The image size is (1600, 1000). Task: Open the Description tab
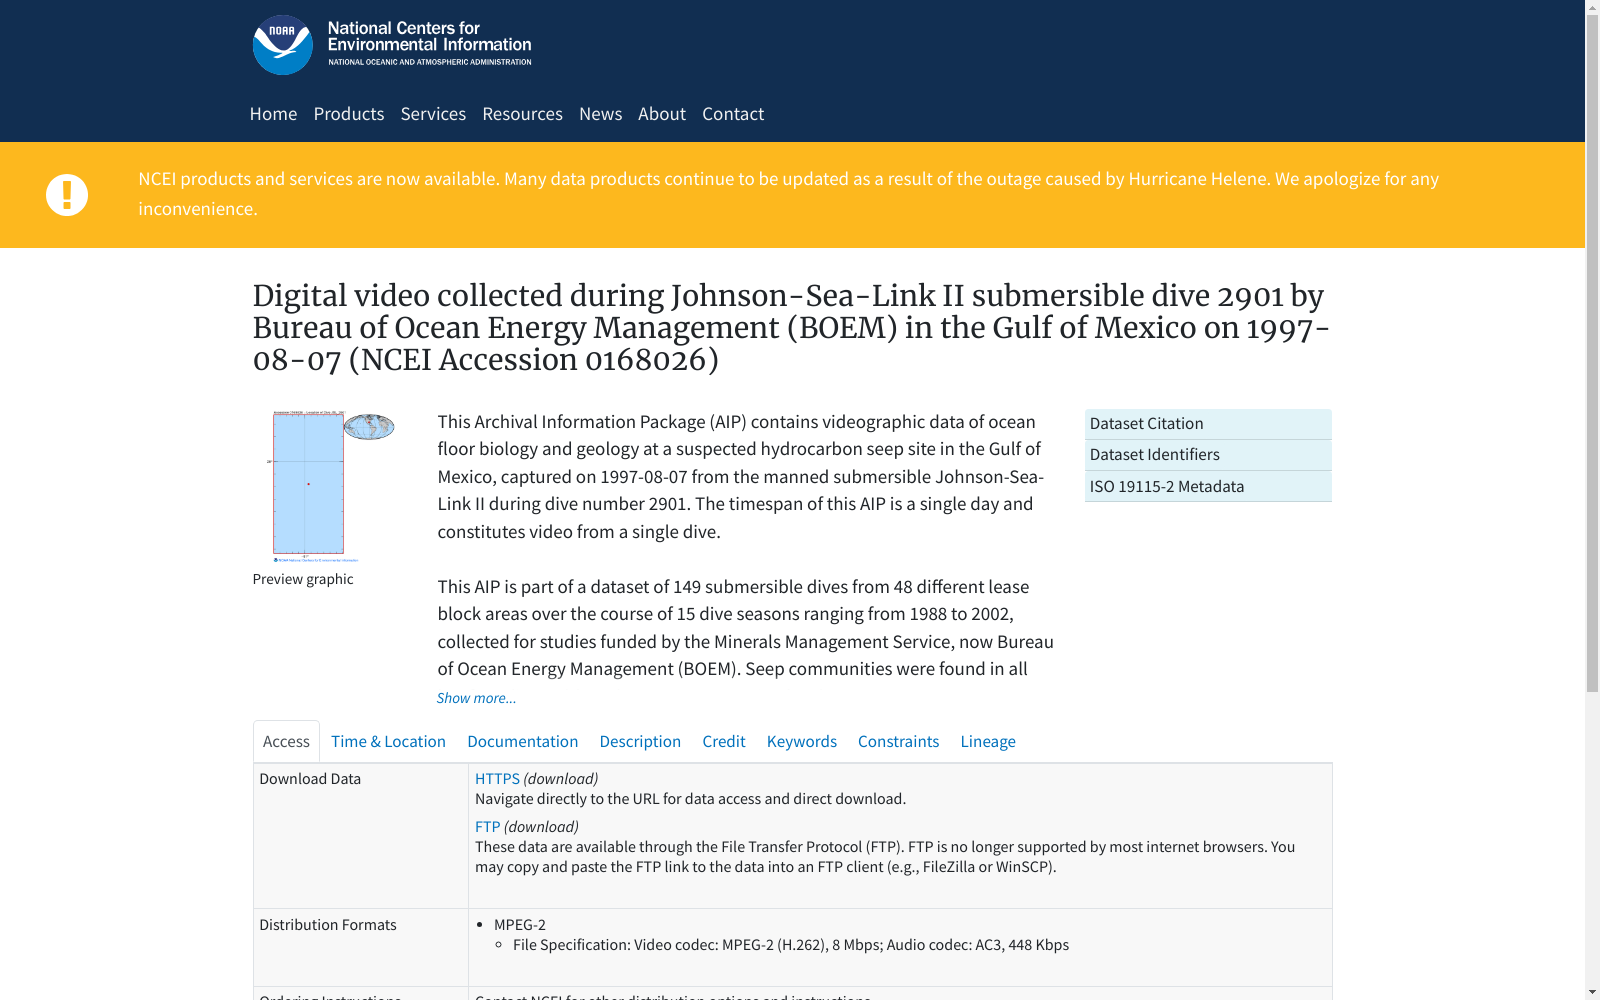click(x=640, y=741)
